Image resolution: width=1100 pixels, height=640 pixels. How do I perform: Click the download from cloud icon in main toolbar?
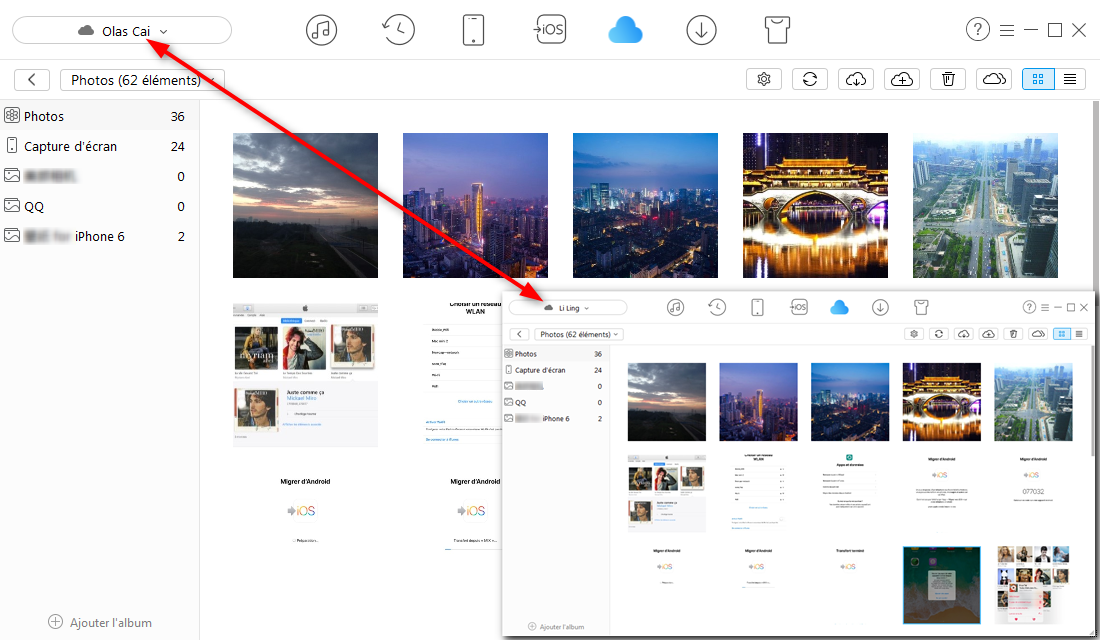pos(856,79)
